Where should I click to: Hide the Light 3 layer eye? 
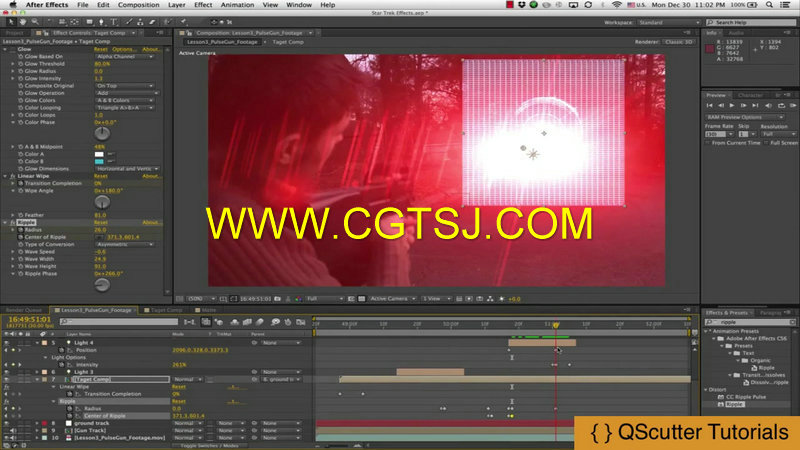pos(6,372)
